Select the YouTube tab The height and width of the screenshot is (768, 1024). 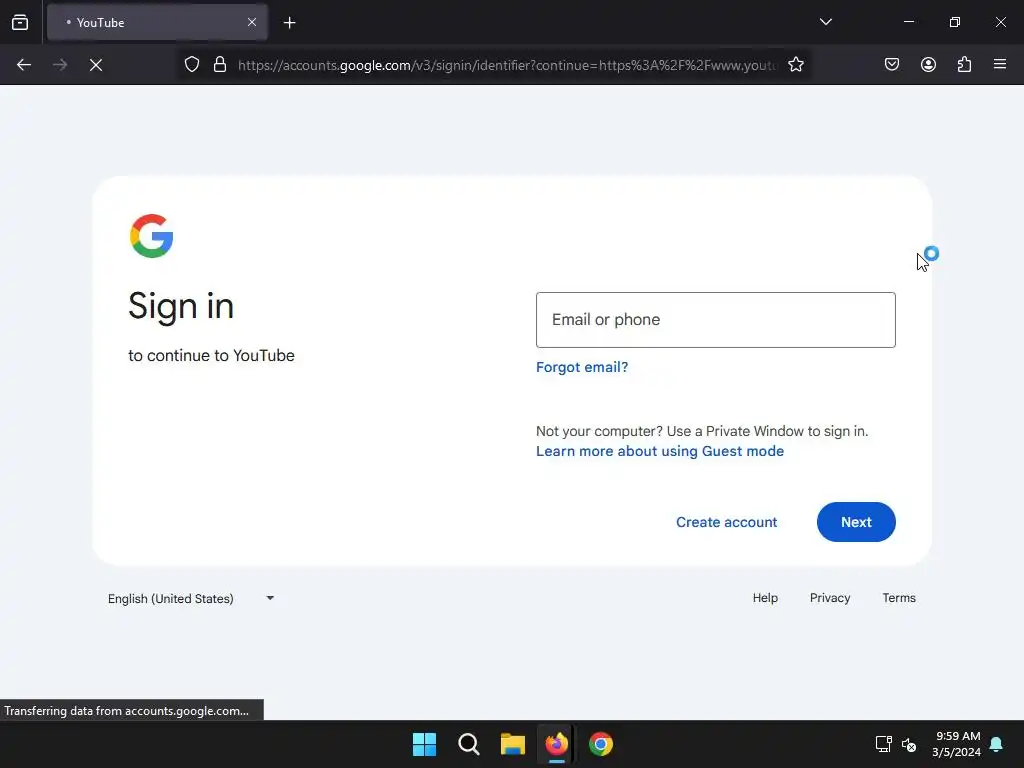pos(157,22)
